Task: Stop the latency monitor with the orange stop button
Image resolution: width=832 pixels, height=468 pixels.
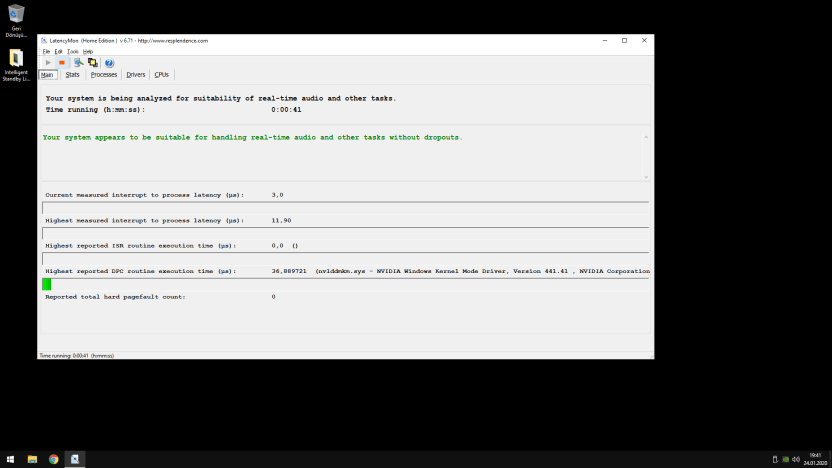Action: [62, 63]
